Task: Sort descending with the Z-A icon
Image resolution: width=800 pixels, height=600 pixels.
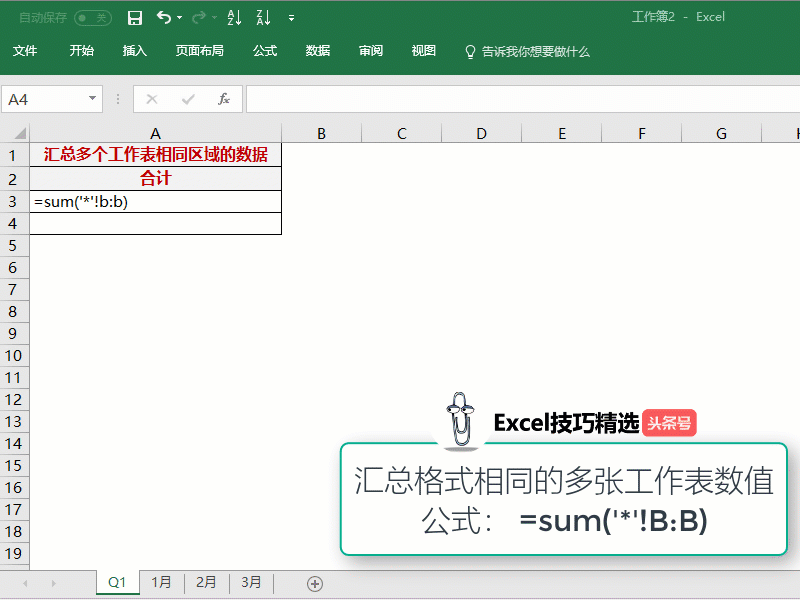Action: [263, 18]
